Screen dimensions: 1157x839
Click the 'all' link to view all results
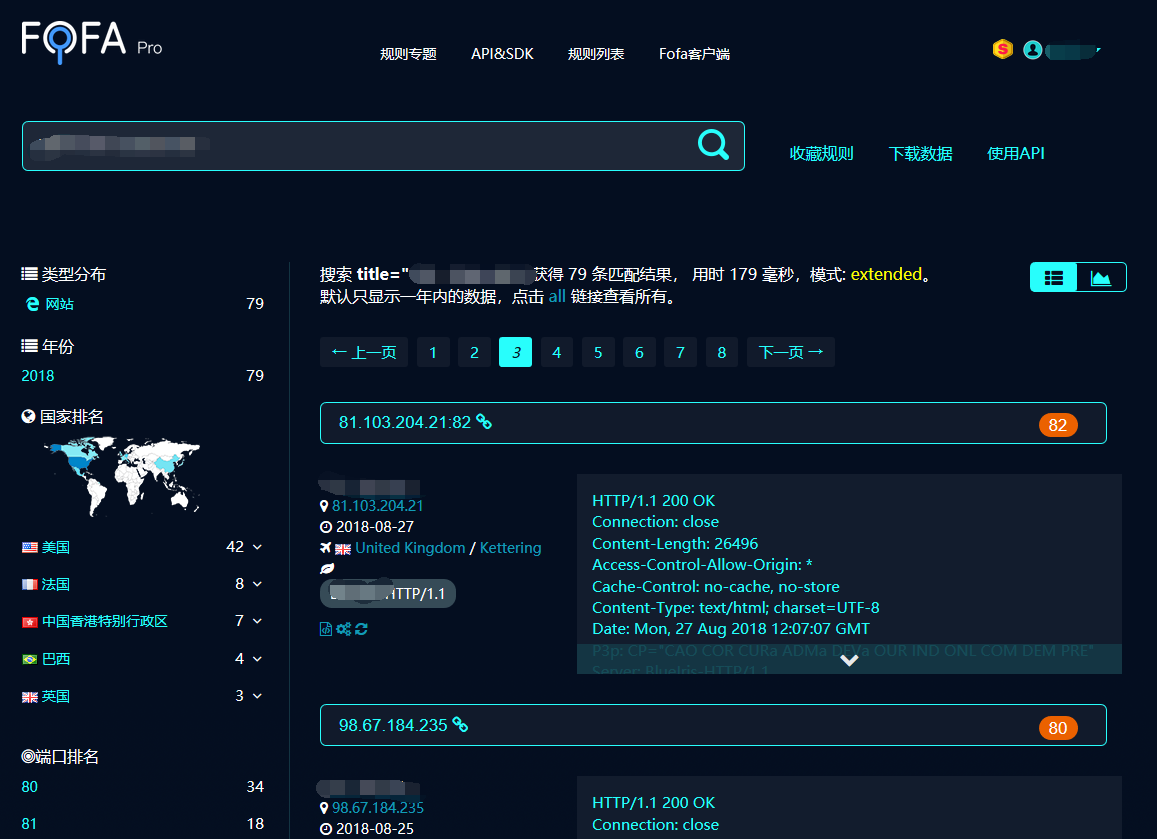click(557, 297)
